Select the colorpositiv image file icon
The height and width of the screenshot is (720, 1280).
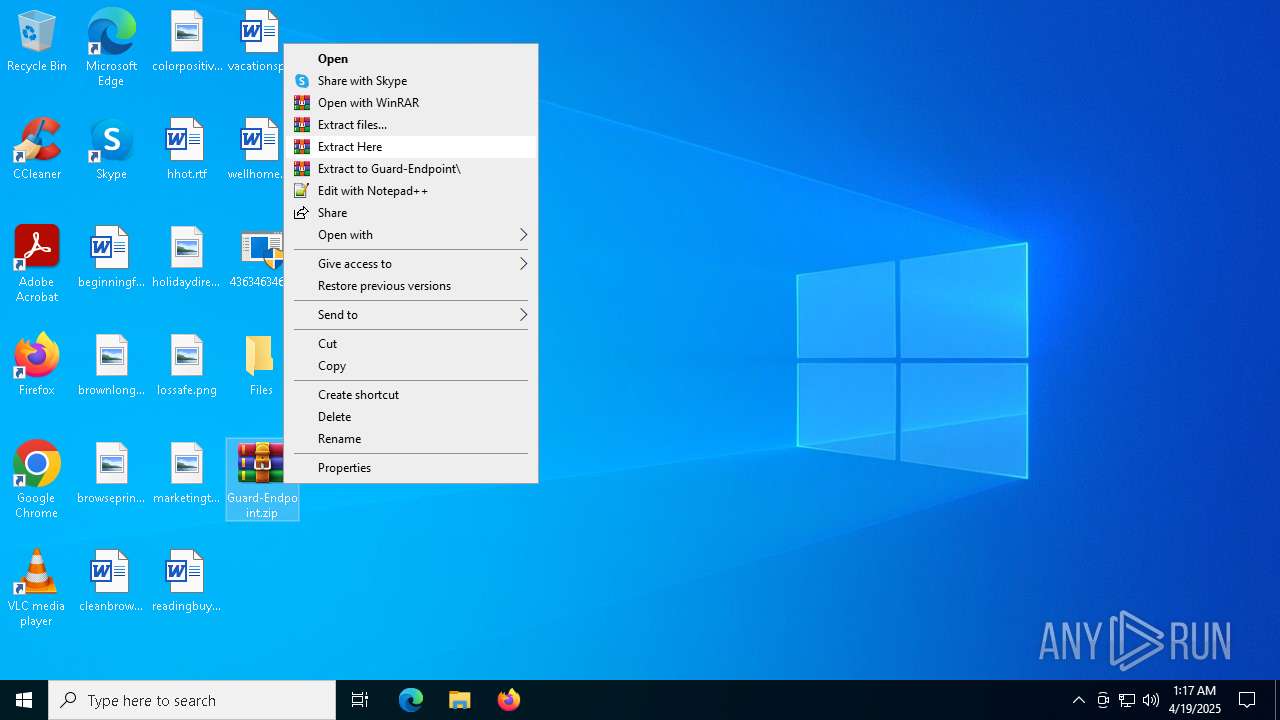pyautogui.click(x=186, y=42)
